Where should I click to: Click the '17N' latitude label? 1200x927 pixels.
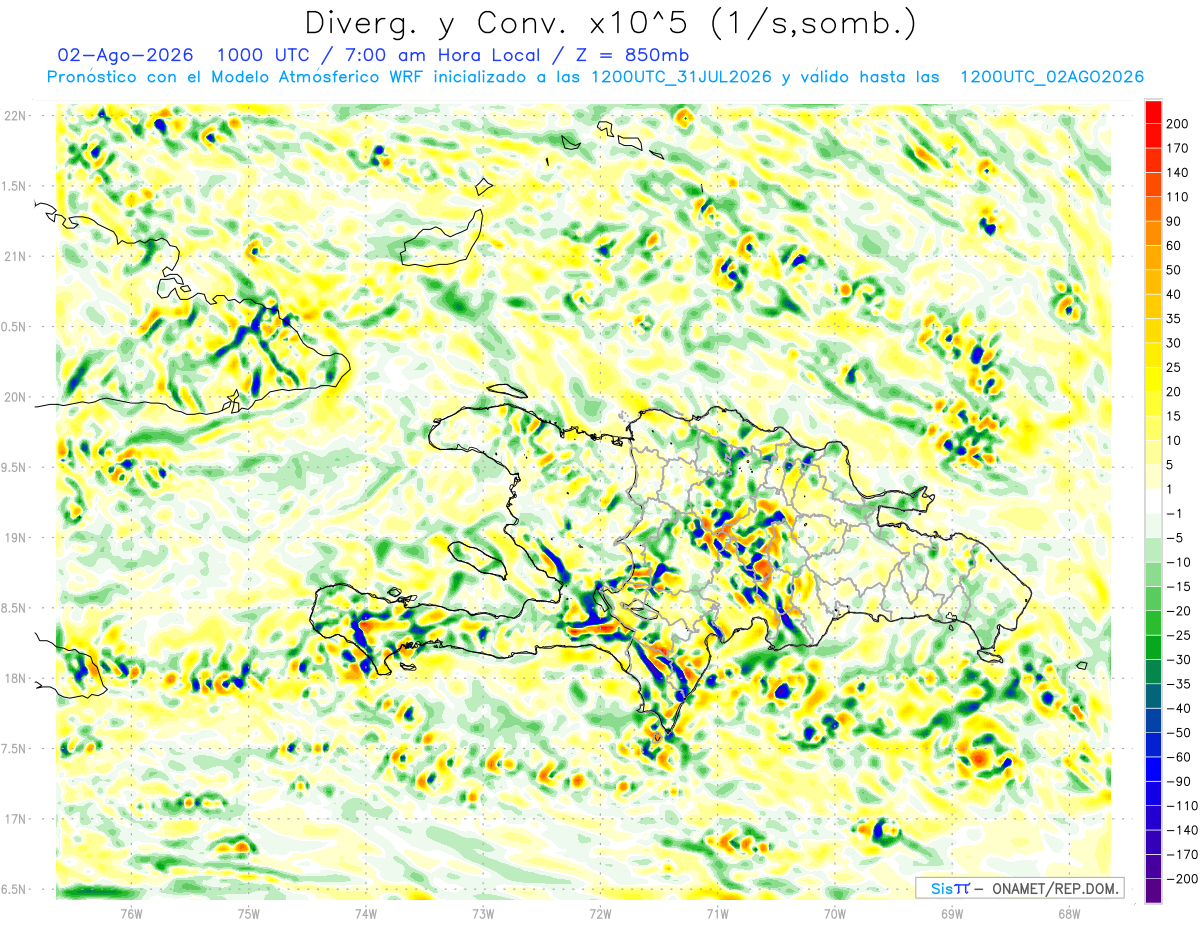point(15,819)
